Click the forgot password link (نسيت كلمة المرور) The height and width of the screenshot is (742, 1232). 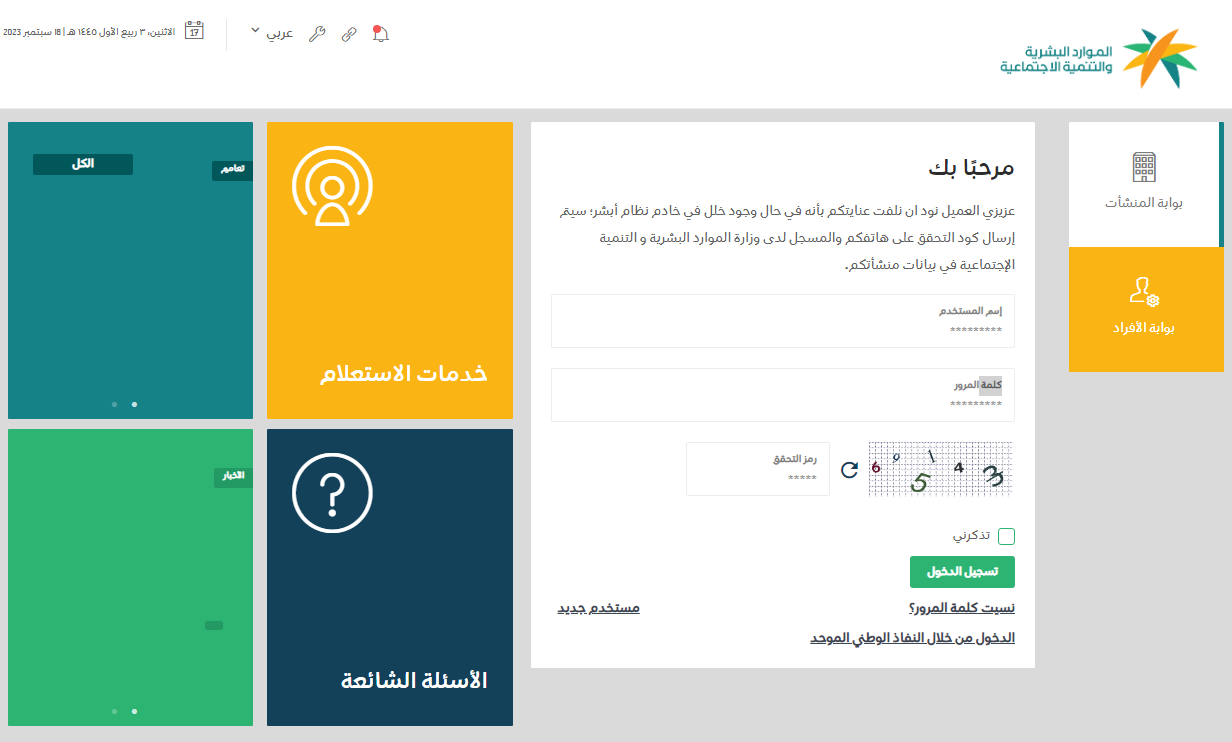961,608
